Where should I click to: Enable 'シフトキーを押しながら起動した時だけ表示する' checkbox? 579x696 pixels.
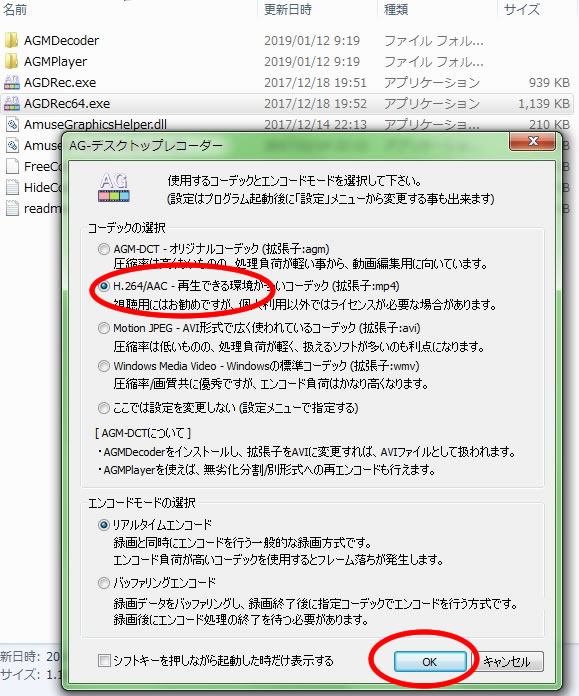(104, 660)
